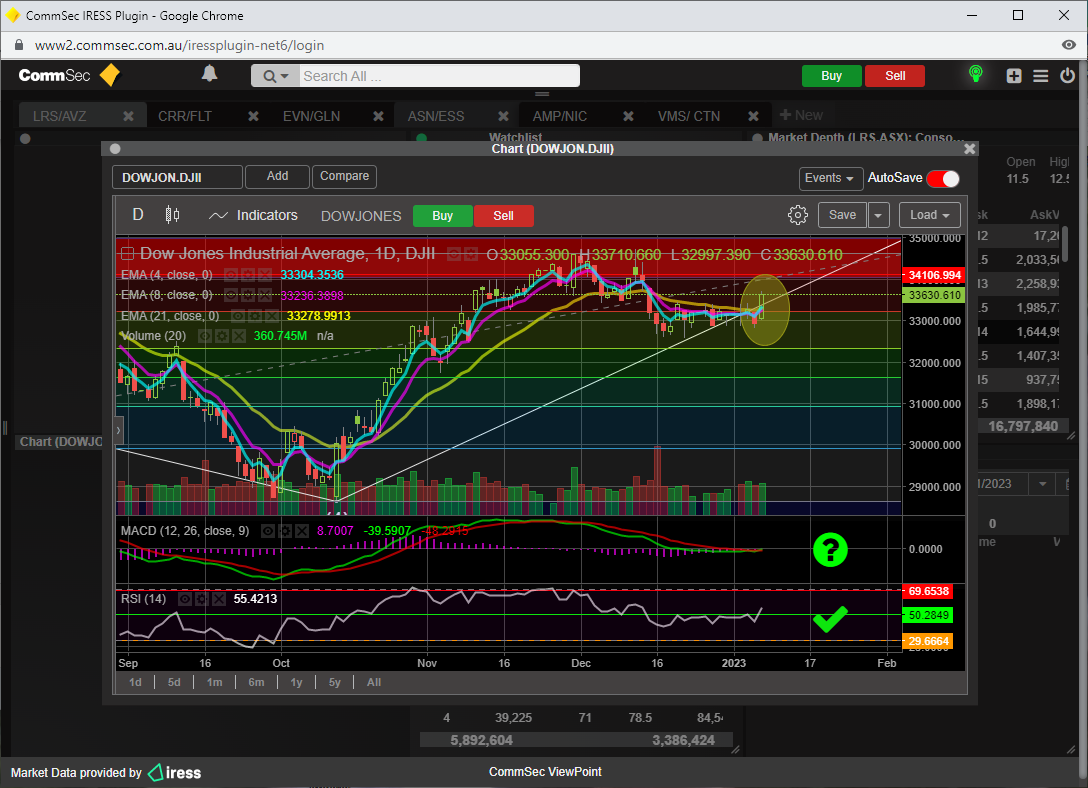Toggle visibility of Volume indicator
Image resolution: width=1088 pixels, height=788 pixels.
205,336
